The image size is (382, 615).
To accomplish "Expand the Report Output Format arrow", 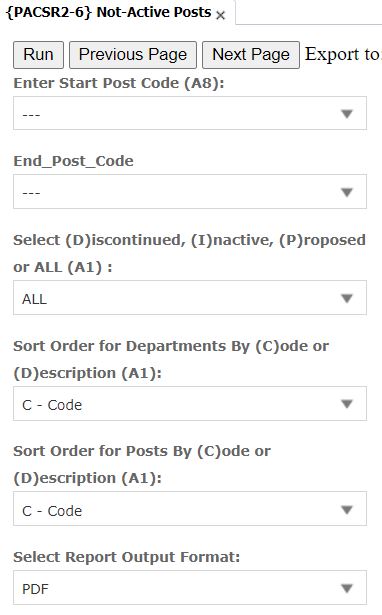I will [347, 588].
